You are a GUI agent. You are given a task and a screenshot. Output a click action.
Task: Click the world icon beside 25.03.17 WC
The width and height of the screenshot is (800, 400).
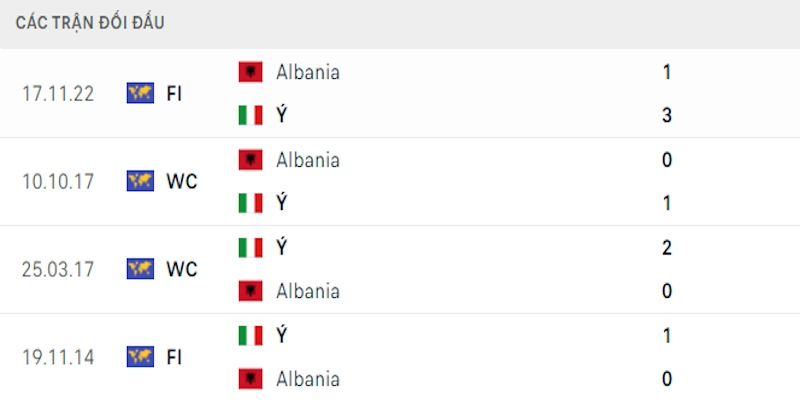[140, 269]
